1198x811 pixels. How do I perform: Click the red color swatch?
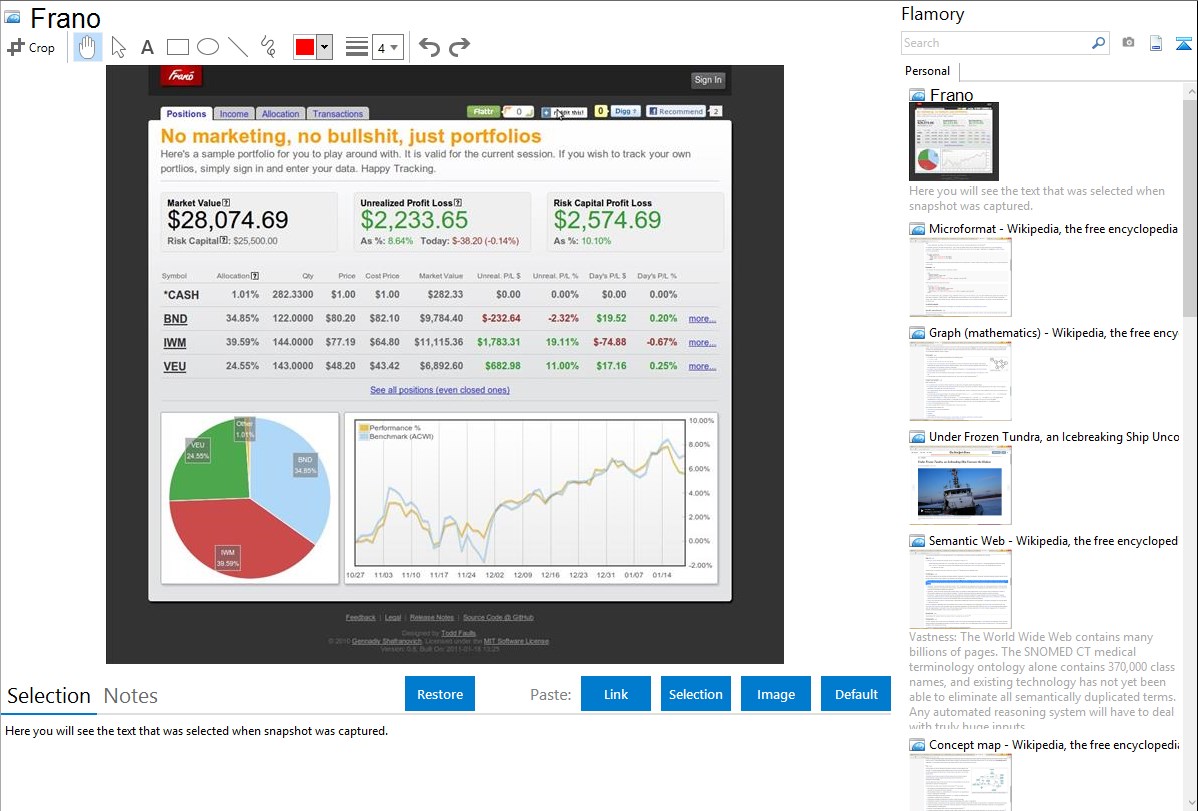tap(305, 47)
